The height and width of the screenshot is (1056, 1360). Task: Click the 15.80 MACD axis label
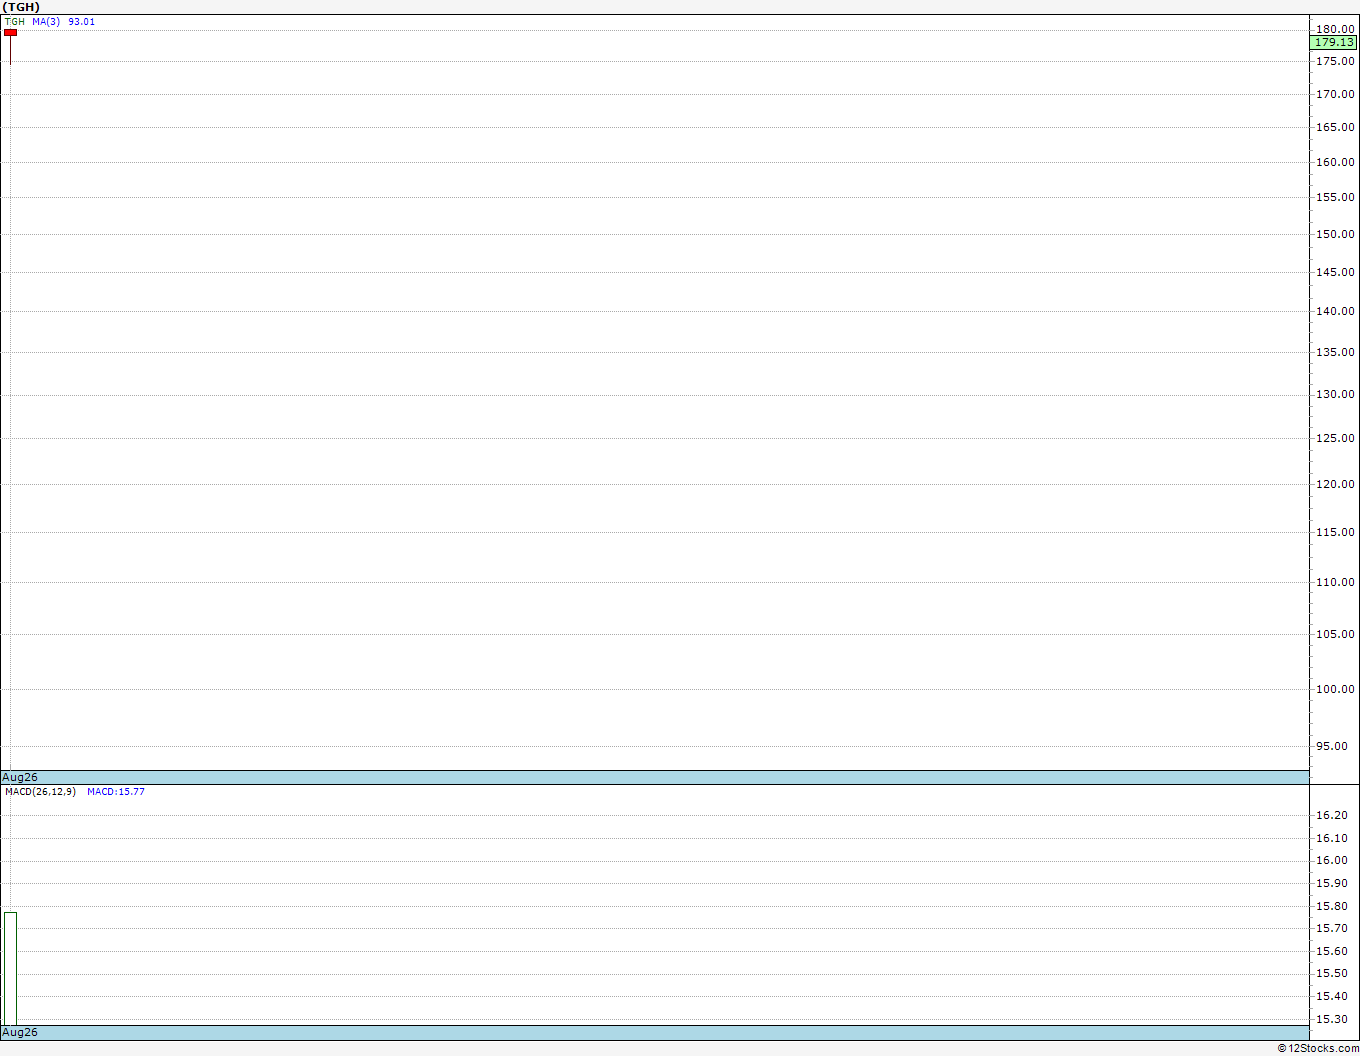point(1331,906)
